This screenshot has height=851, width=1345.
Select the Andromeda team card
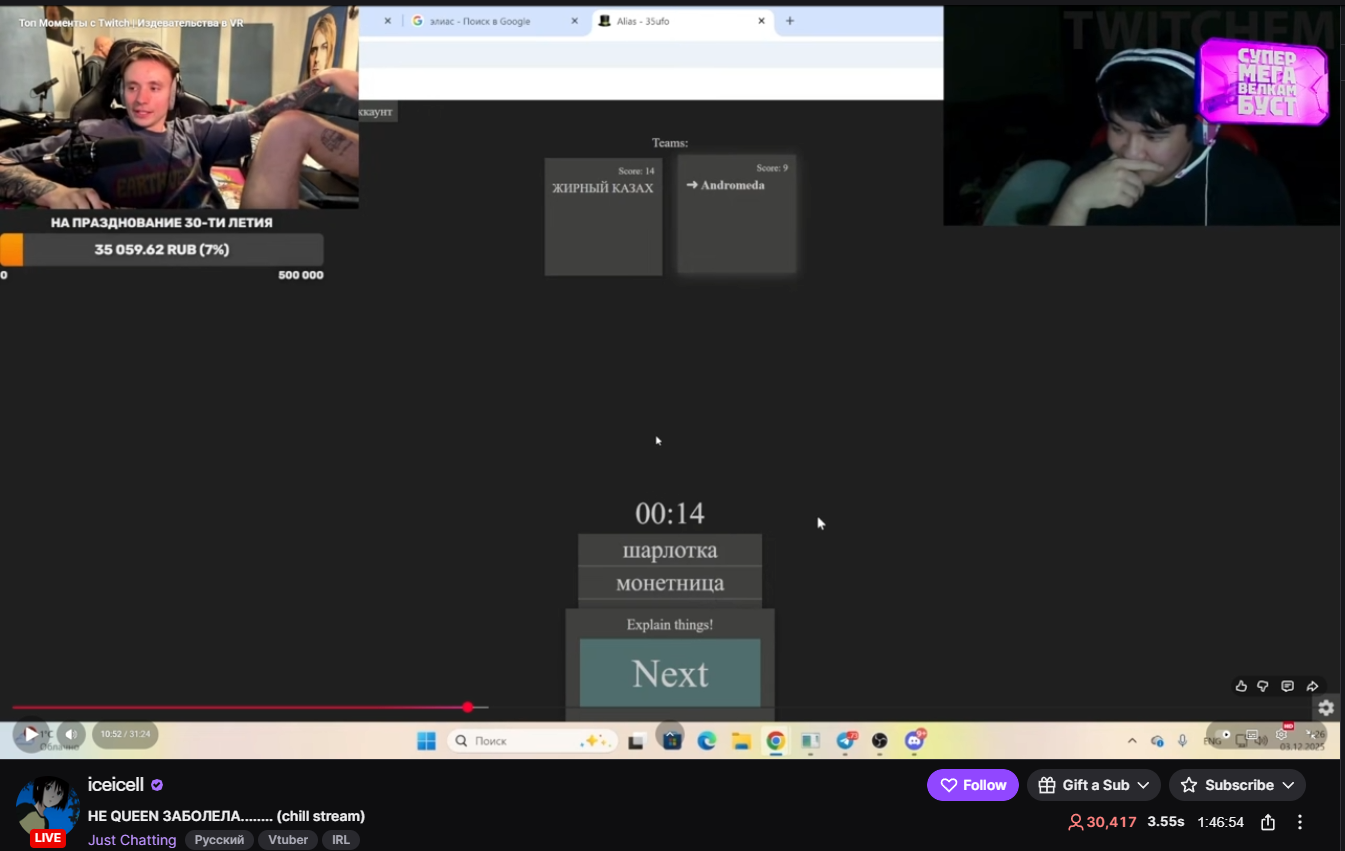click(x=737, y=214)
